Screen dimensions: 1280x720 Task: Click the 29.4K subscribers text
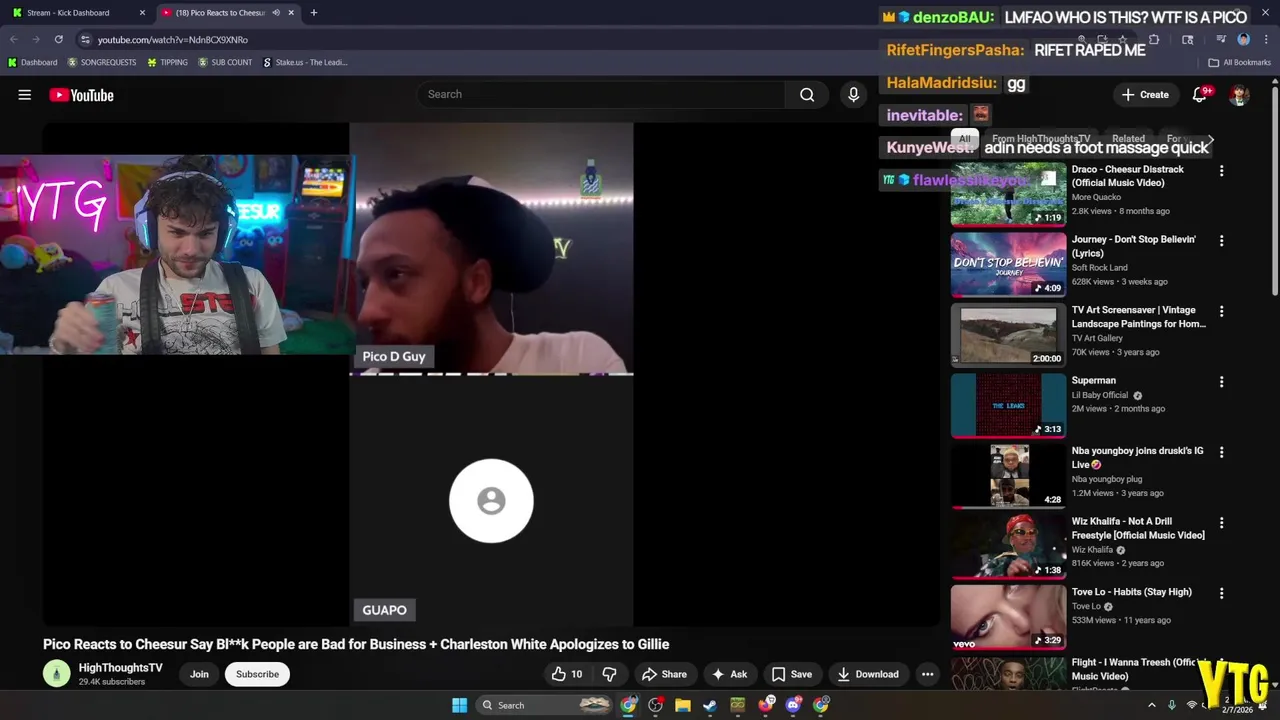pos(112,682)
